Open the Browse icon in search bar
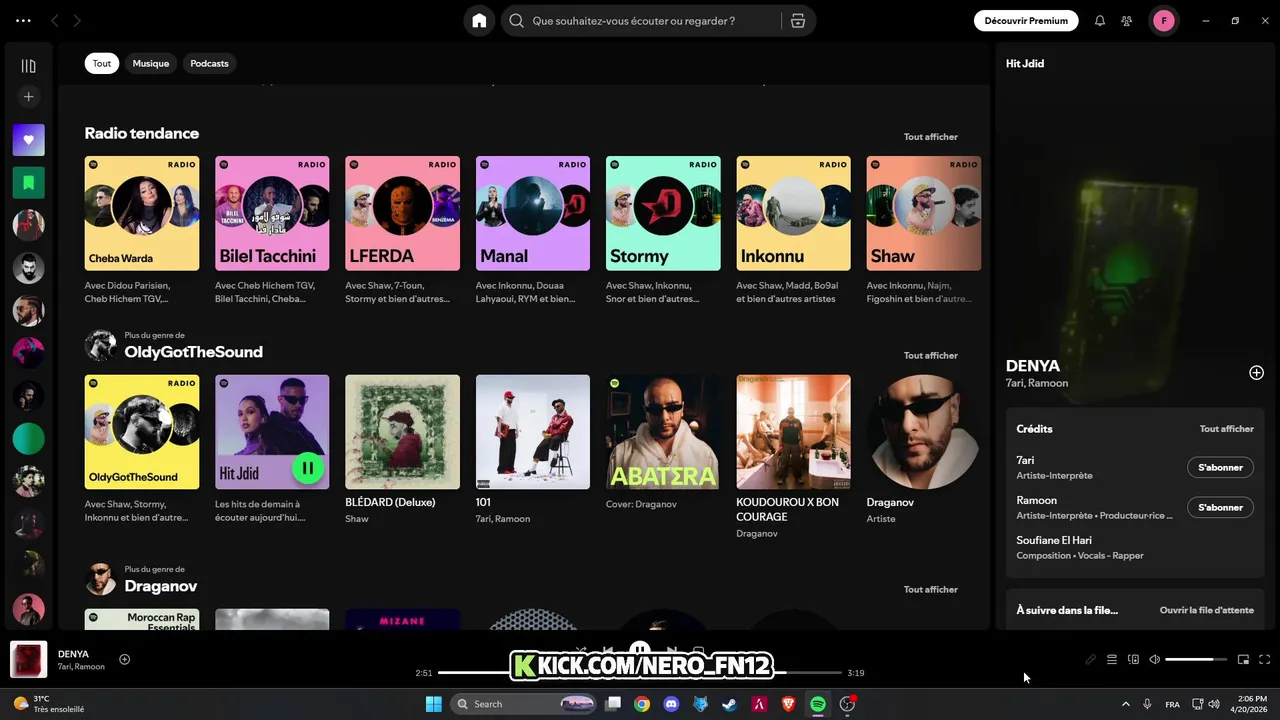Viewport: 1280px width, 720px height. pos(797,20)
